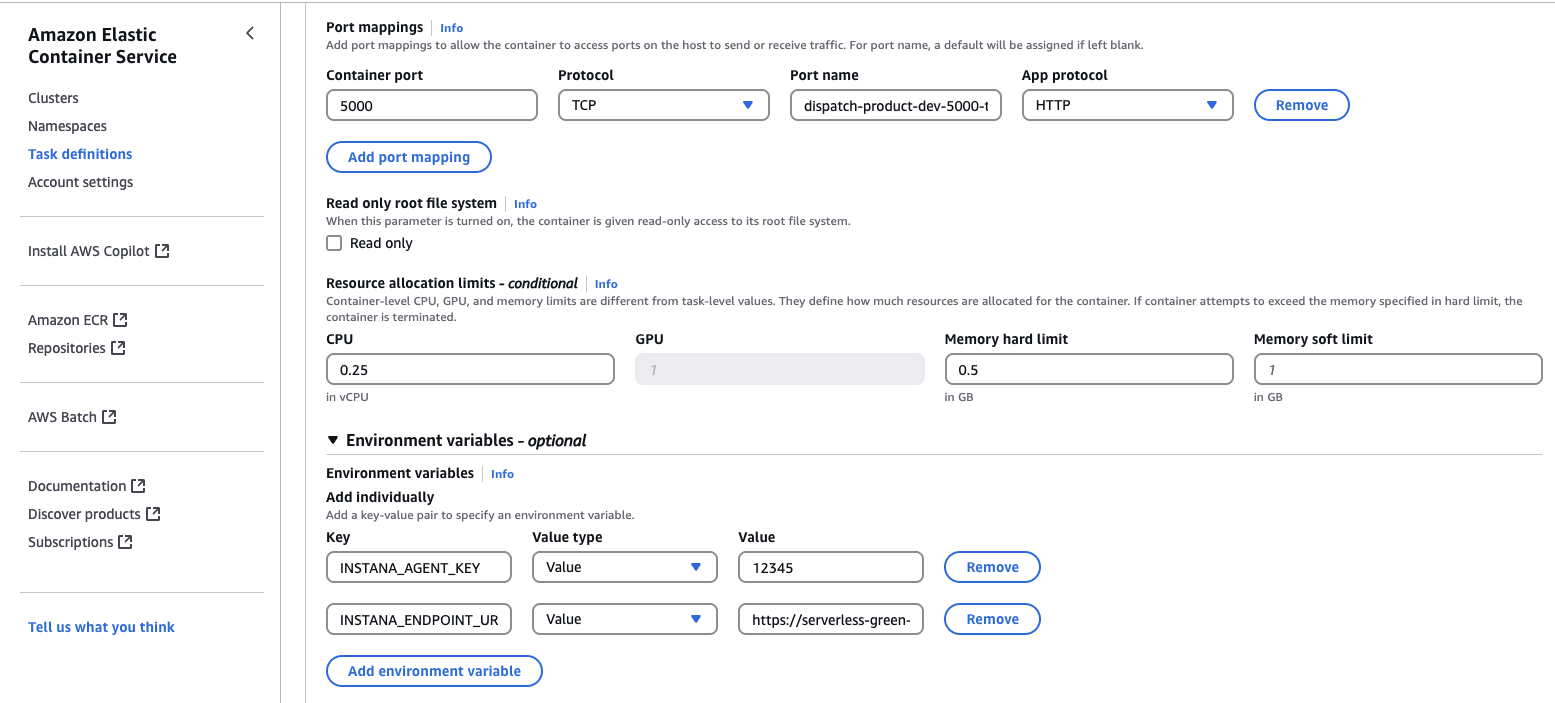Open the Protocol dropdown showing TCP

663,105
